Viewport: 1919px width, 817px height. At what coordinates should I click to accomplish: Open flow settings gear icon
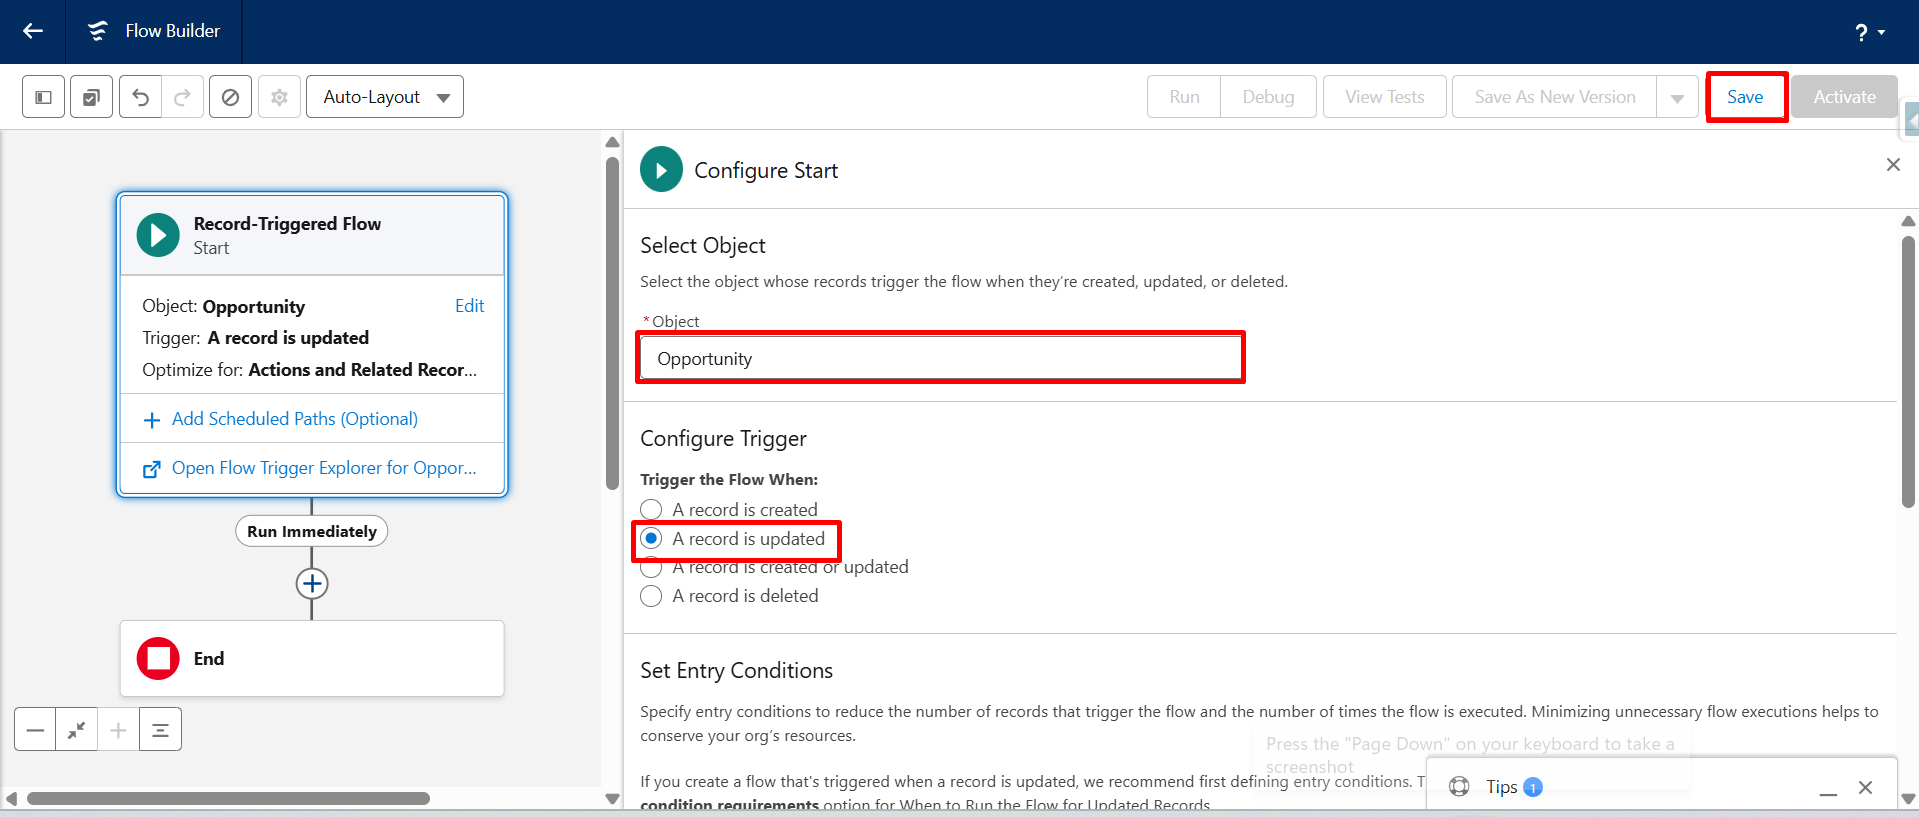(279, 97)
